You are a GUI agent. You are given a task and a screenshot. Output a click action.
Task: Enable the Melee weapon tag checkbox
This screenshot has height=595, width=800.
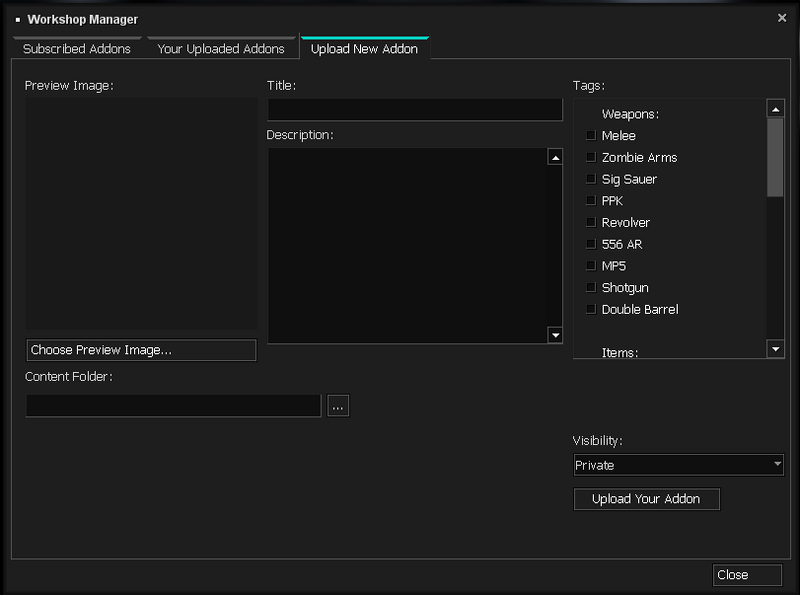[590, 135]
